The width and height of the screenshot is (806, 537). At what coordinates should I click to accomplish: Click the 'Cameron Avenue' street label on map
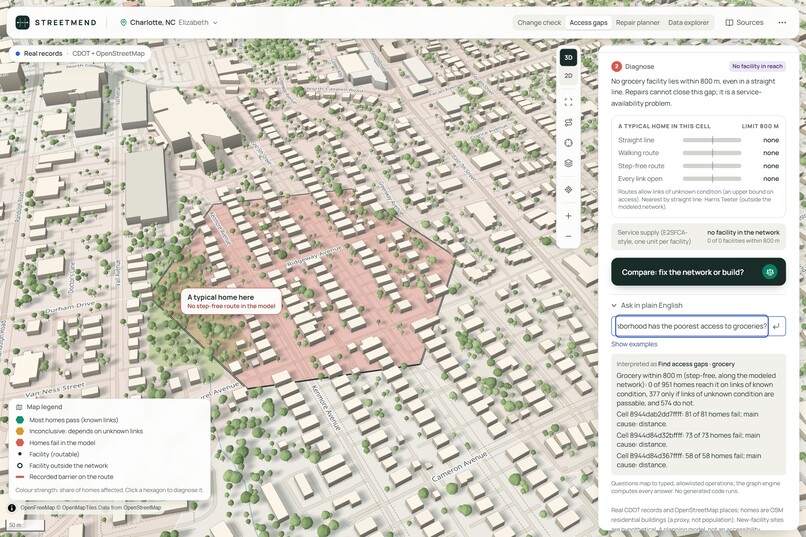459,467
